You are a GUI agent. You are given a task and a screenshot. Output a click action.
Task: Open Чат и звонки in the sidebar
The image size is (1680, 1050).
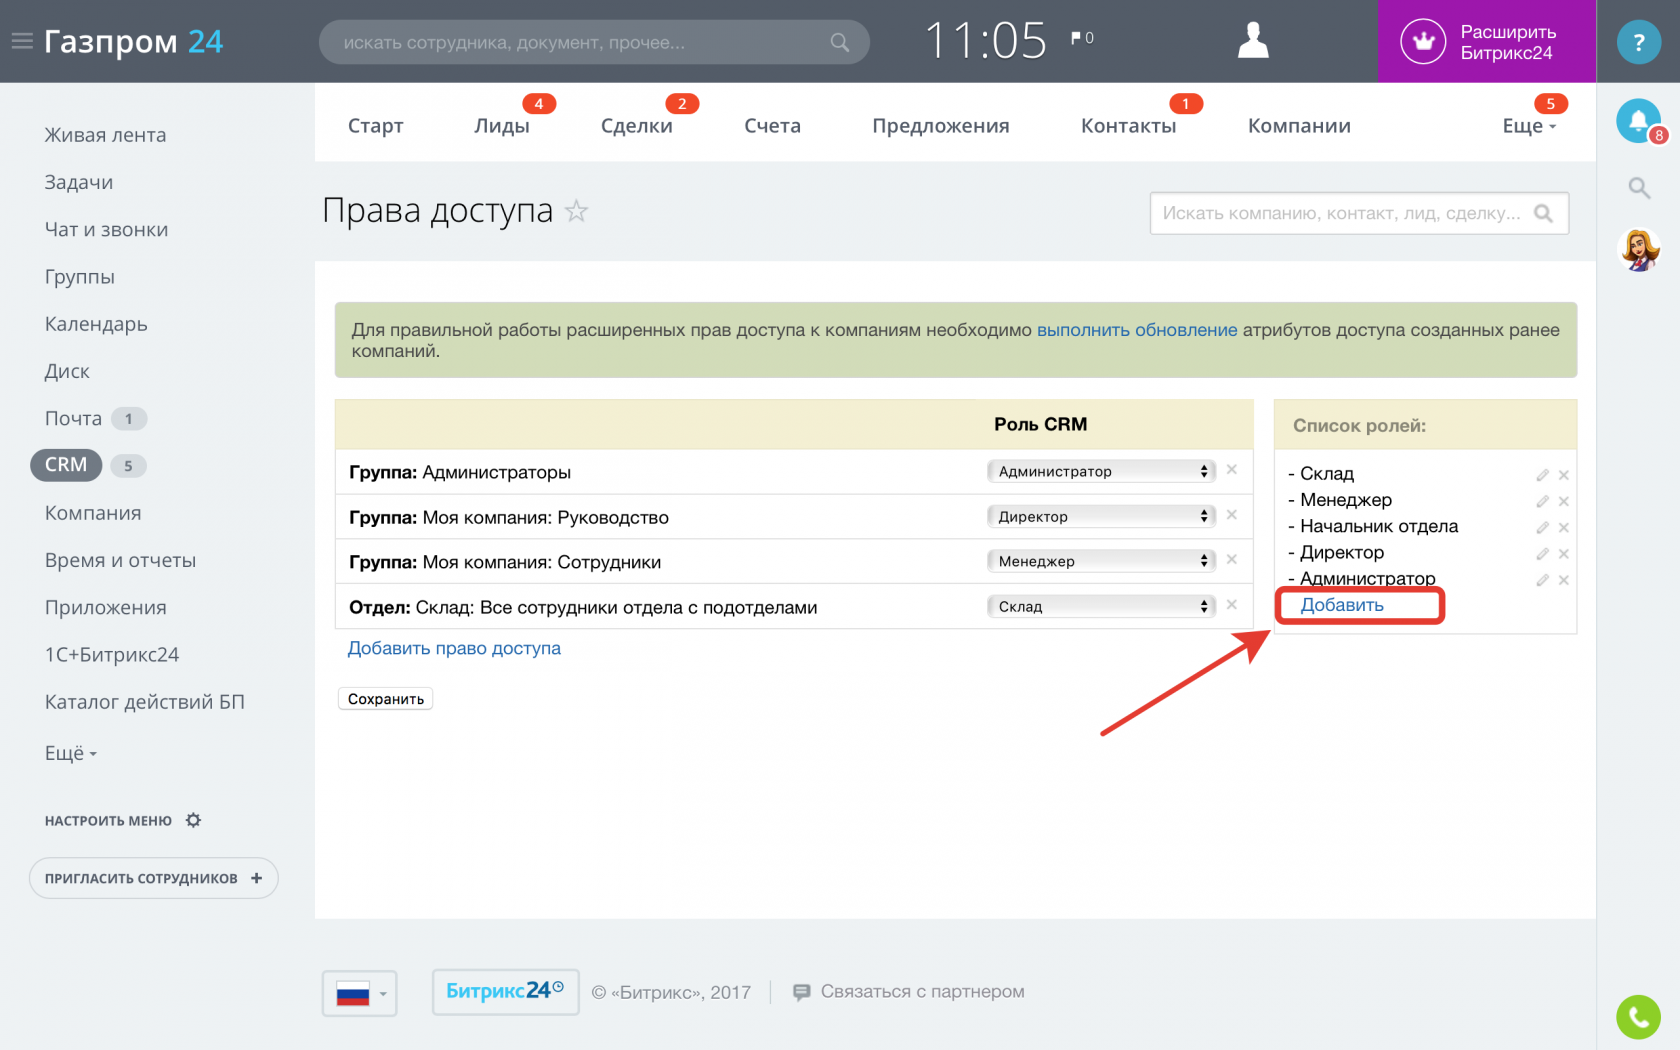point(106,229)
